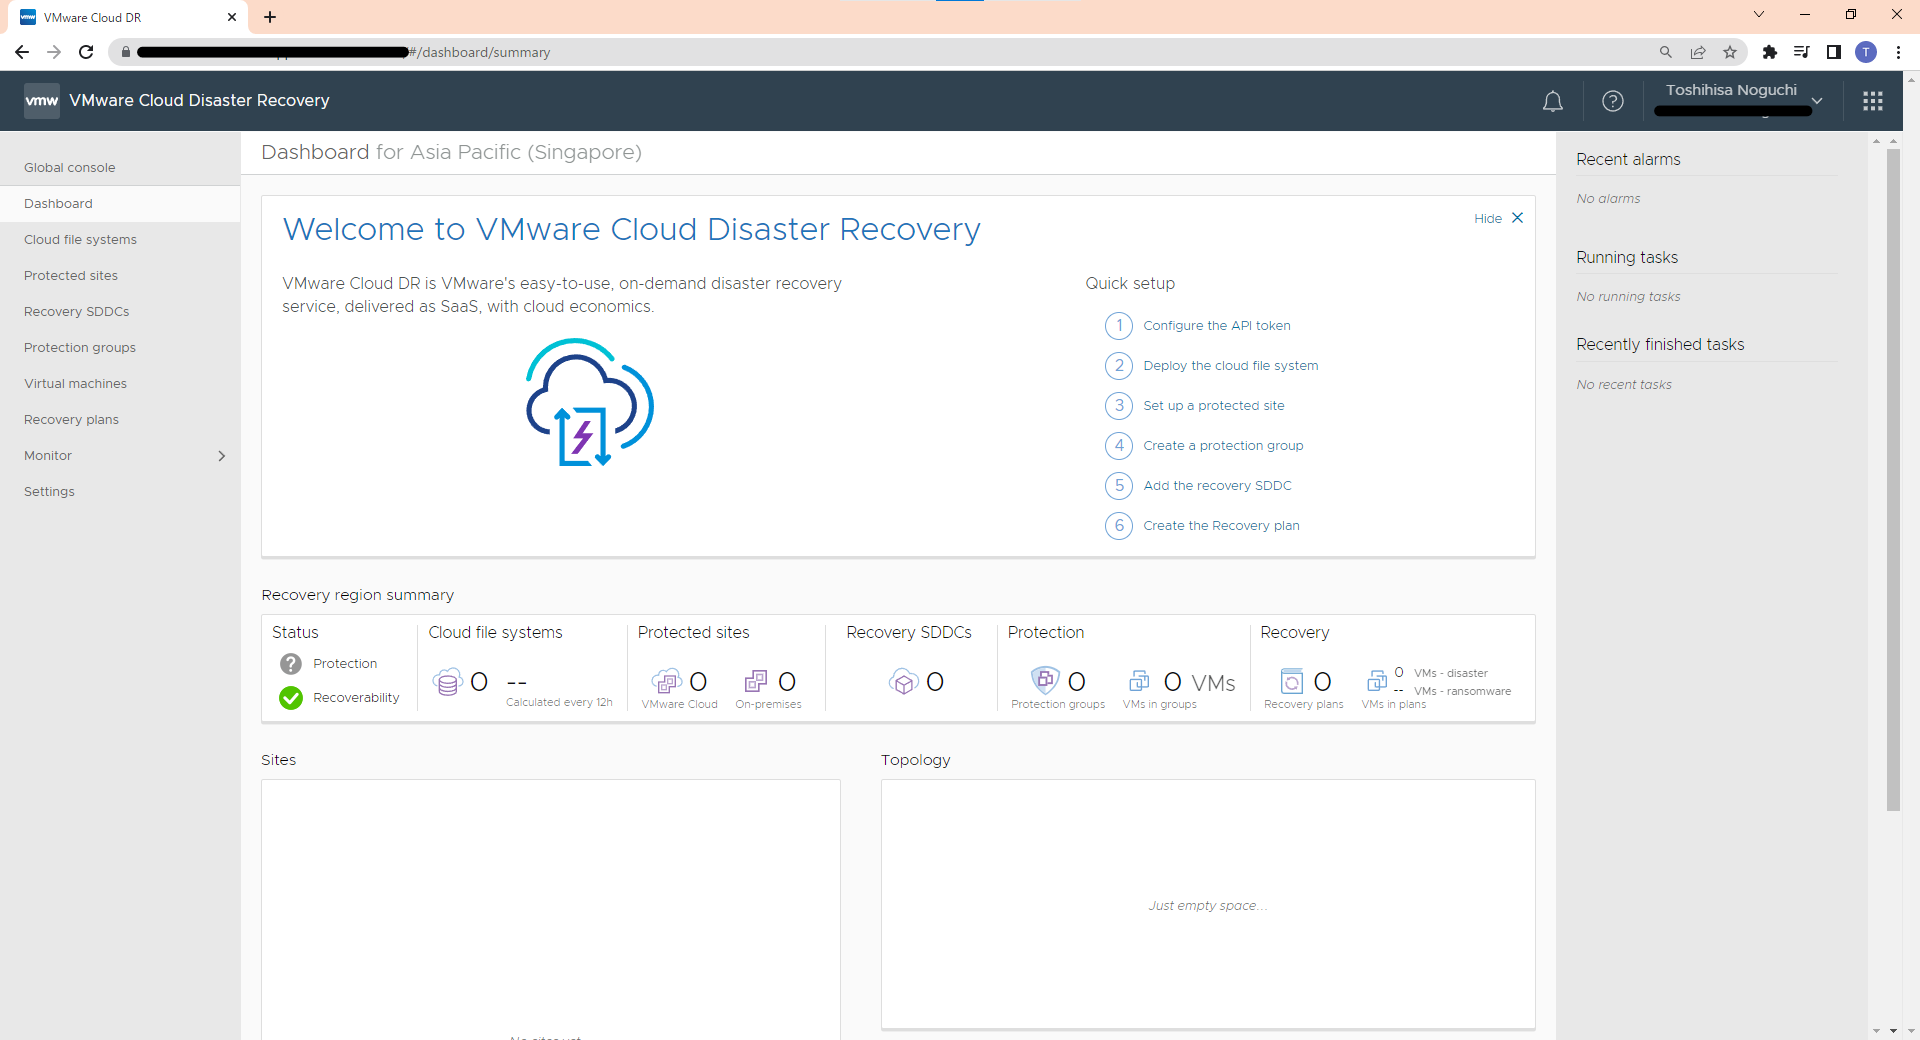
Task: Open Protection groups in sidebar
Action: pos(80,348)
